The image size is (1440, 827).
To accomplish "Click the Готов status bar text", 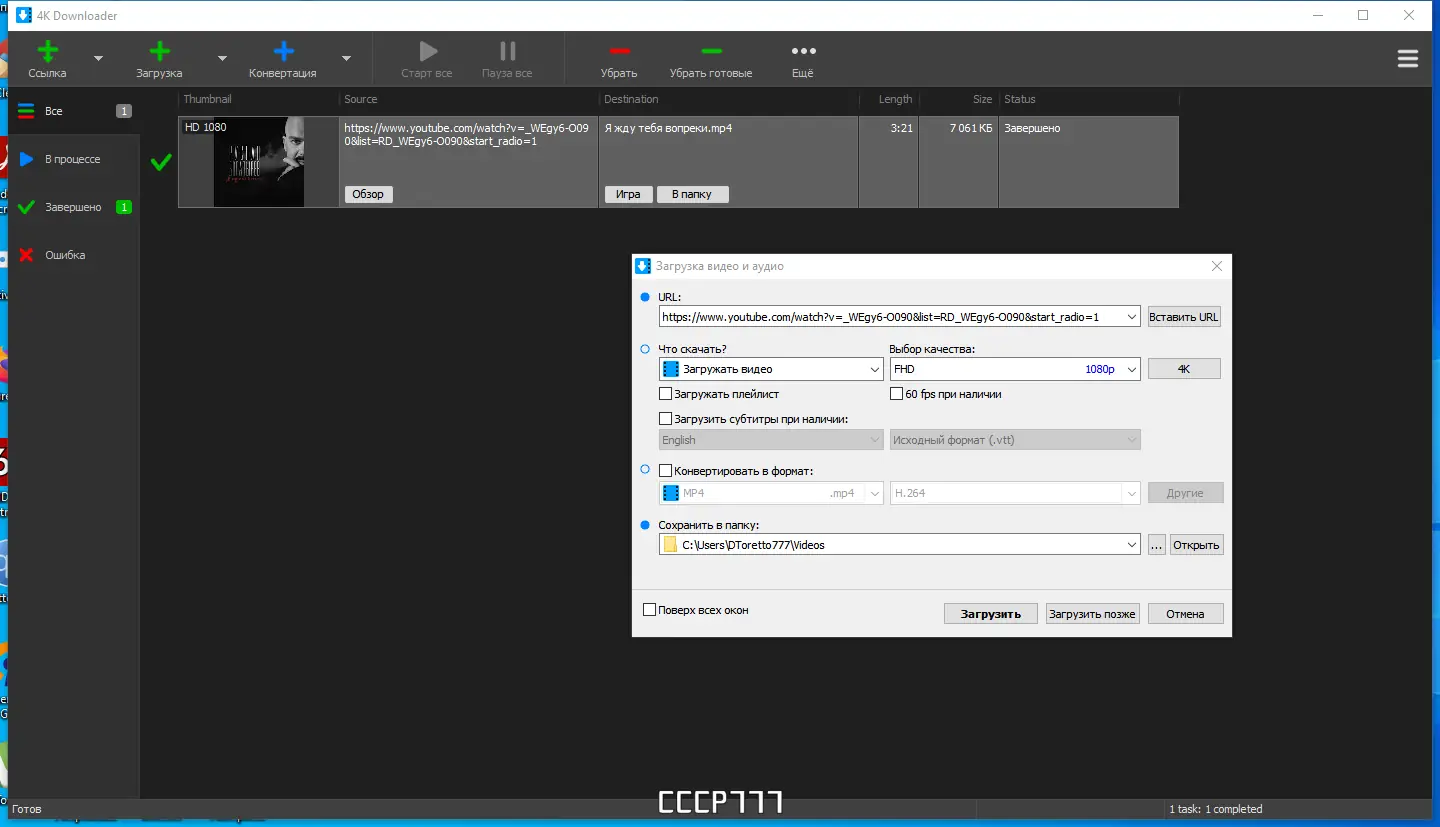I will (x=27, y=809).
